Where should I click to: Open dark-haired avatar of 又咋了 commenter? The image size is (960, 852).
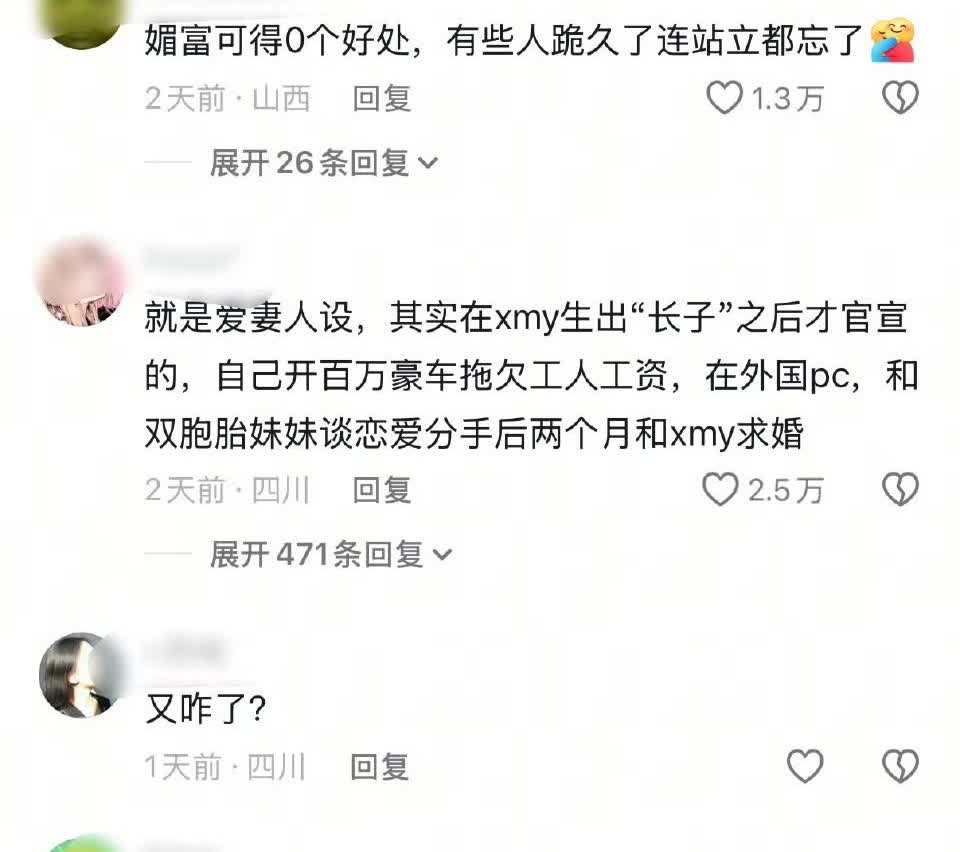82,675
